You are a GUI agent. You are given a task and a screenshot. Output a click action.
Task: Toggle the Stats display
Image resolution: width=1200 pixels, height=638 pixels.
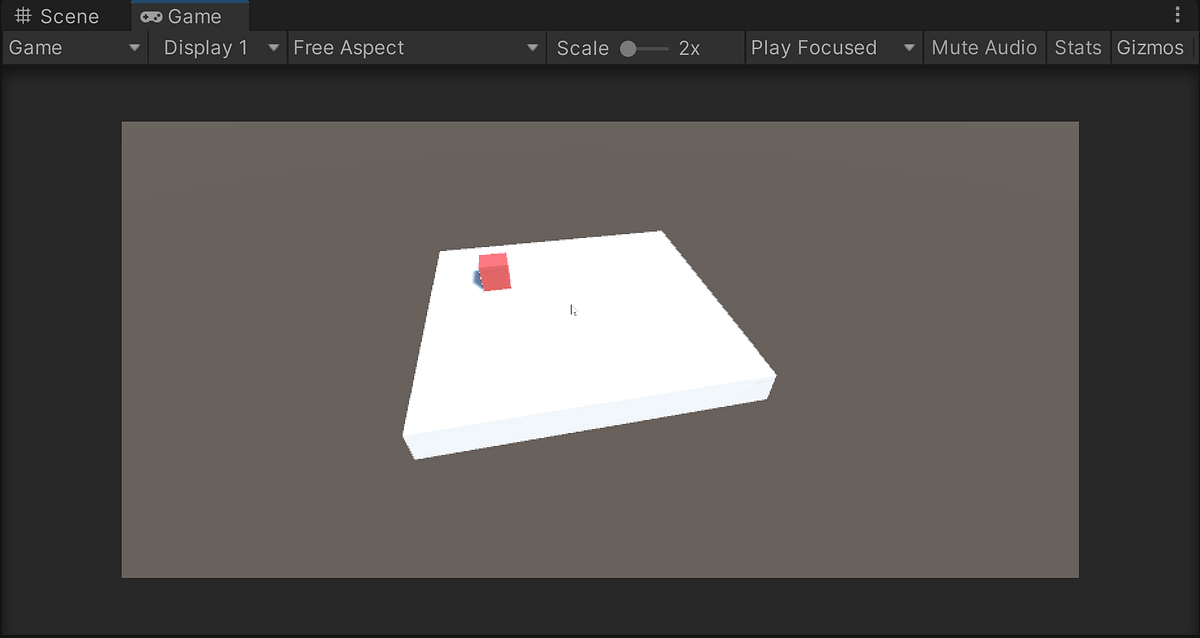point(1078,47)
